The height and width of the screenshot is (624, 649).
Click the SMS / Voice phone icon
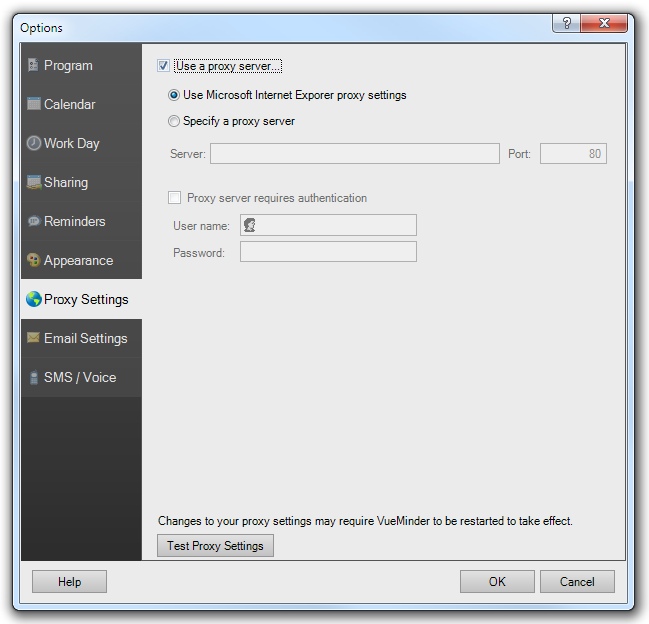(34, 377)
